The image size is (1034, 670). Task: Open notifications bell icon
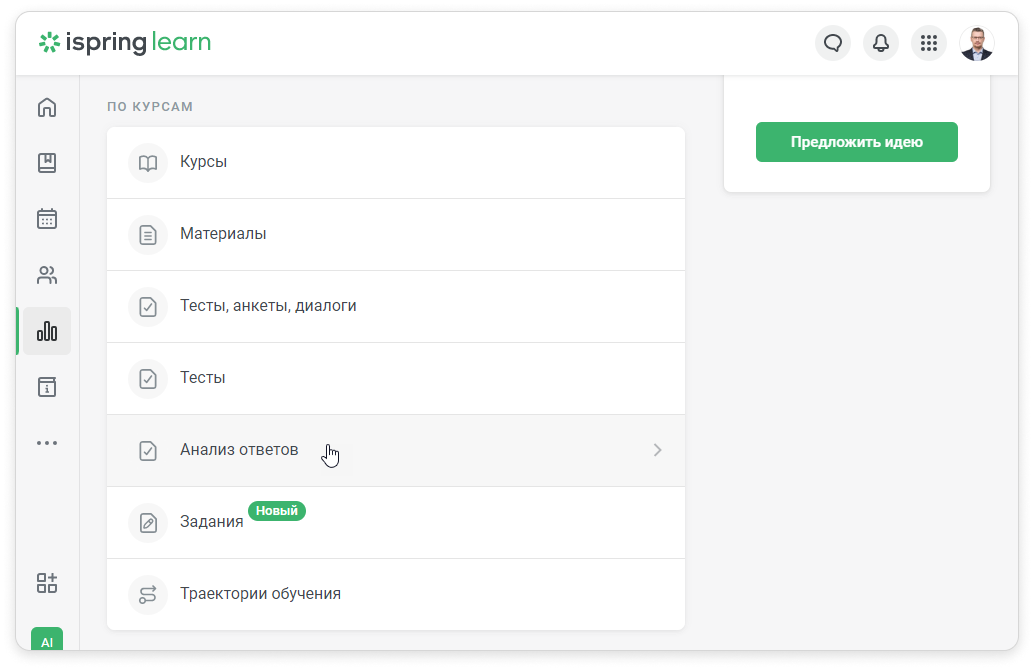881,44
